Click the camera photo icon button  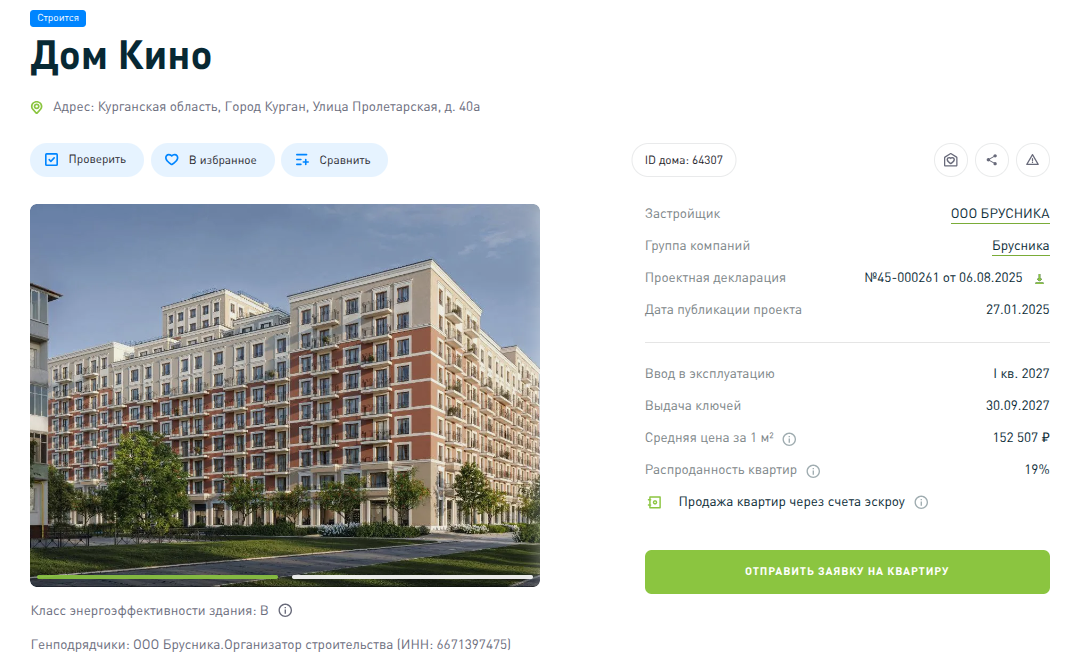click(951, 160)
